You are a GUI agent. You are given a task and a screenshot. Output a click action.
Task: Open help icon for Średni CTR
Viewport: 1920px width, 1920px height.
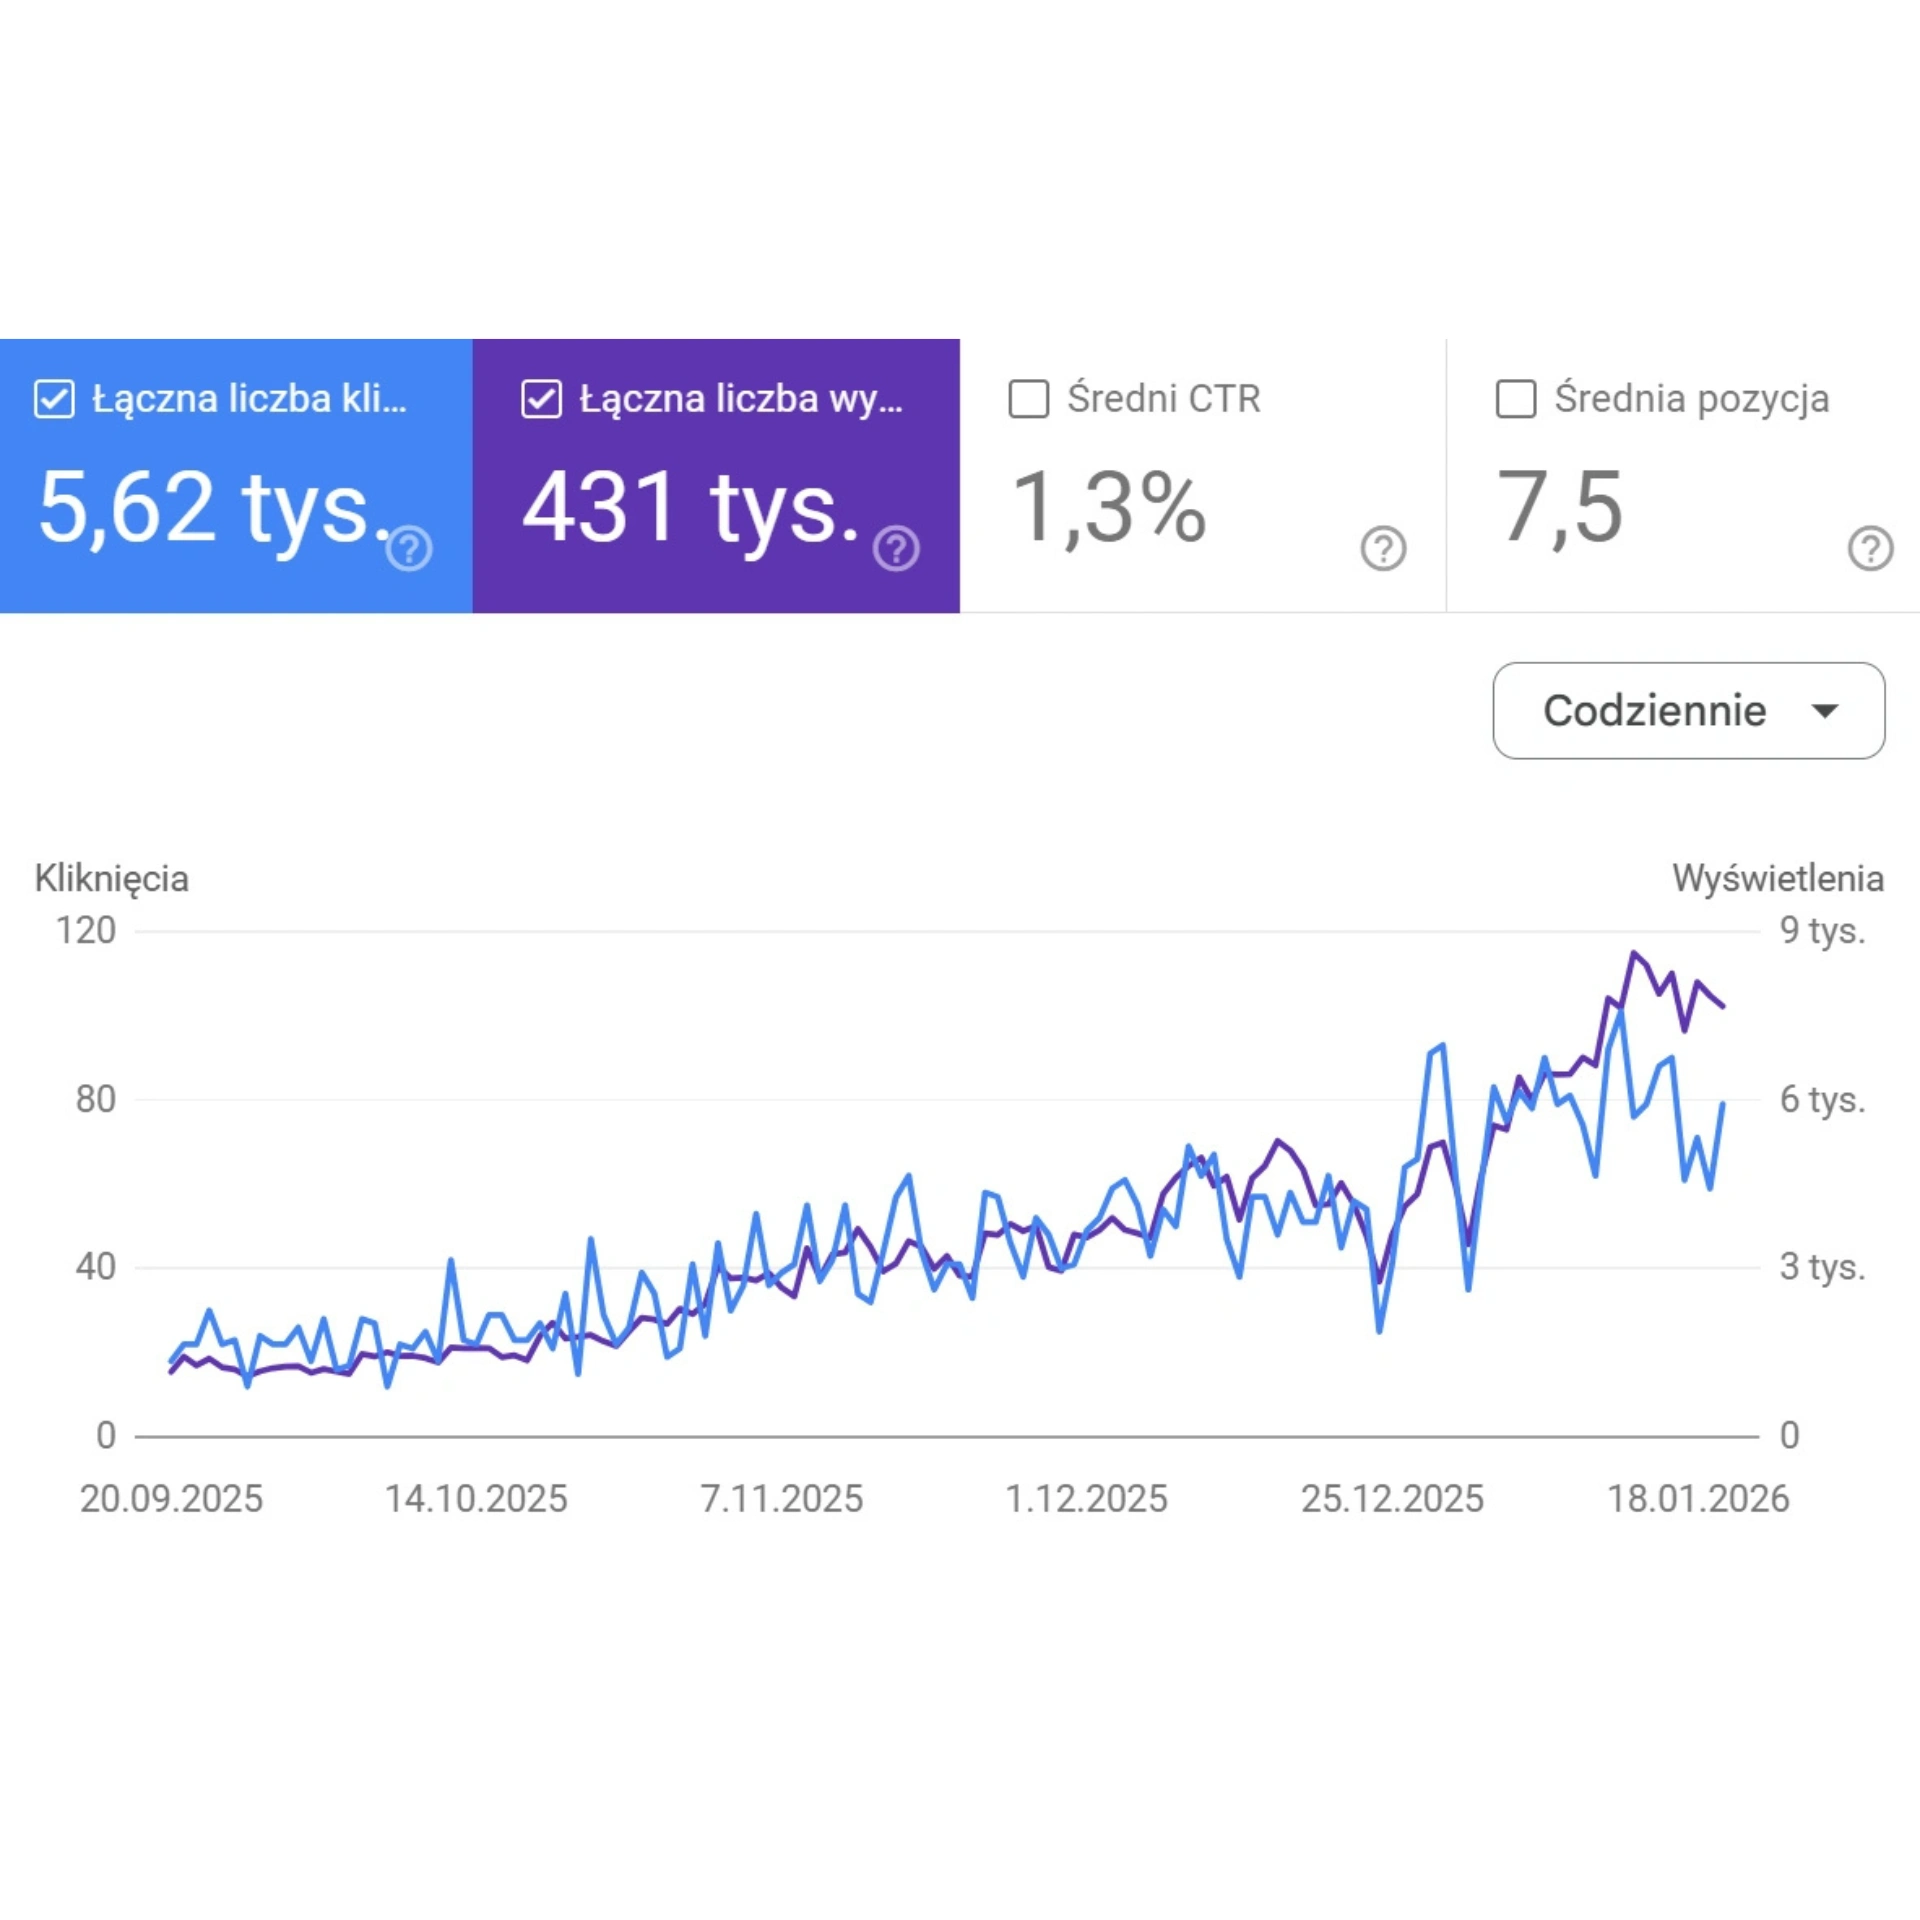(x=1383, y=548)
